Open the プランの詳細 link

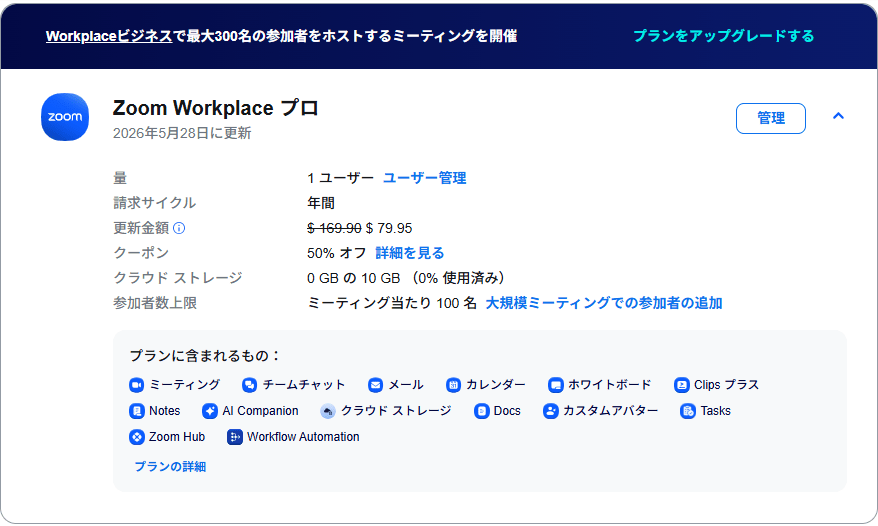[x=170, y=466]
